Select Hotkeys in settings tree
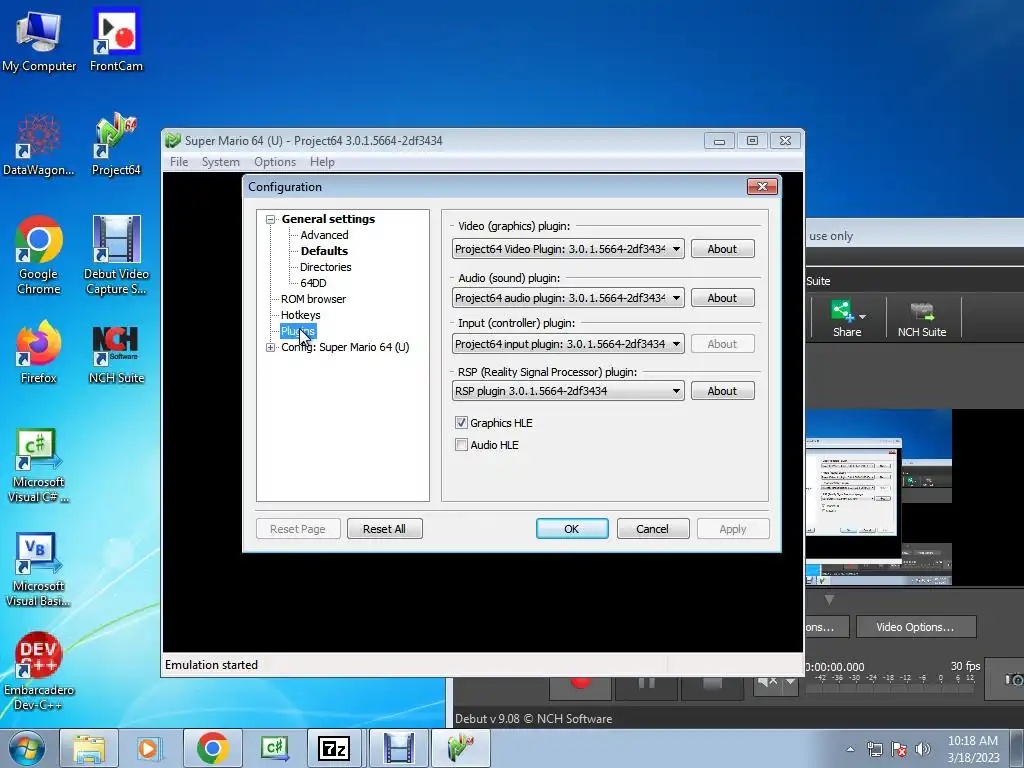1024x768 pixels. (300, 315)
